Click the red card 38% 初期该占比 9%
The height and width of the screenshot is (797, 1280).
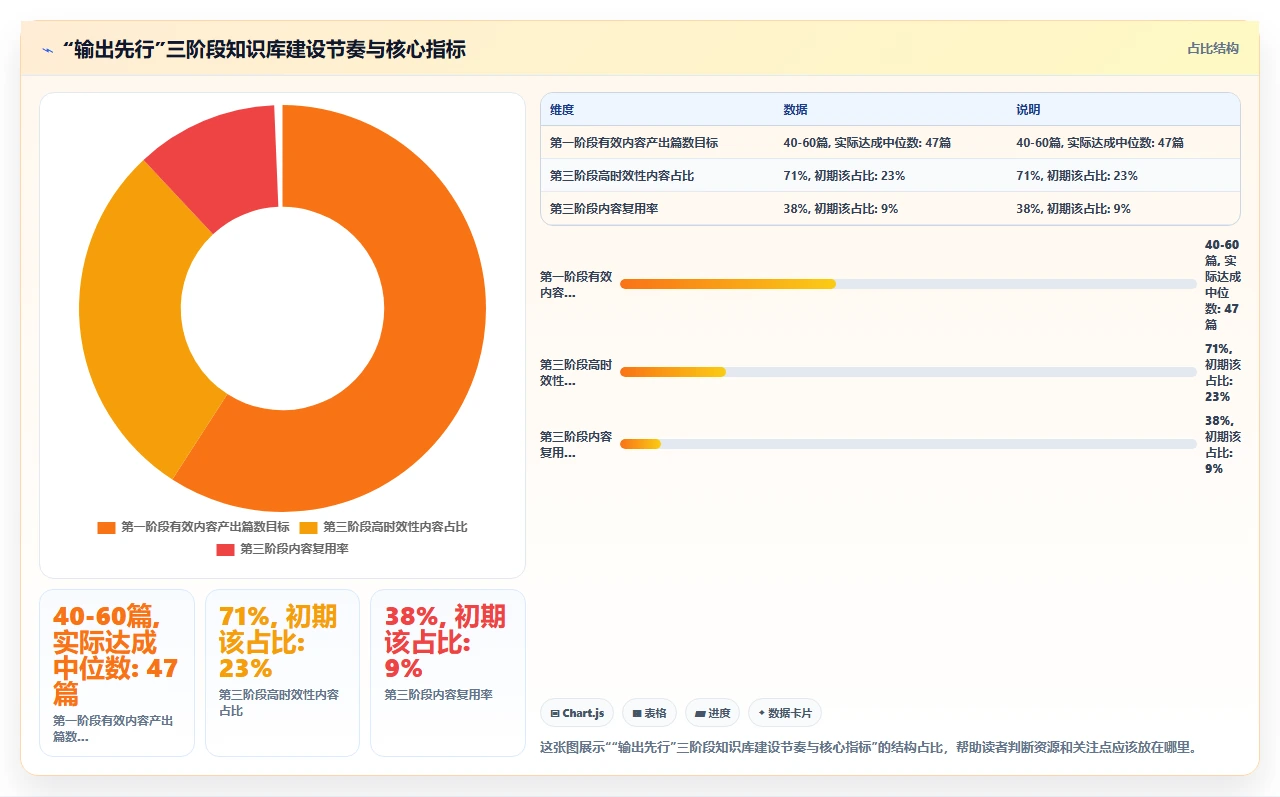(x=448, y=673)
